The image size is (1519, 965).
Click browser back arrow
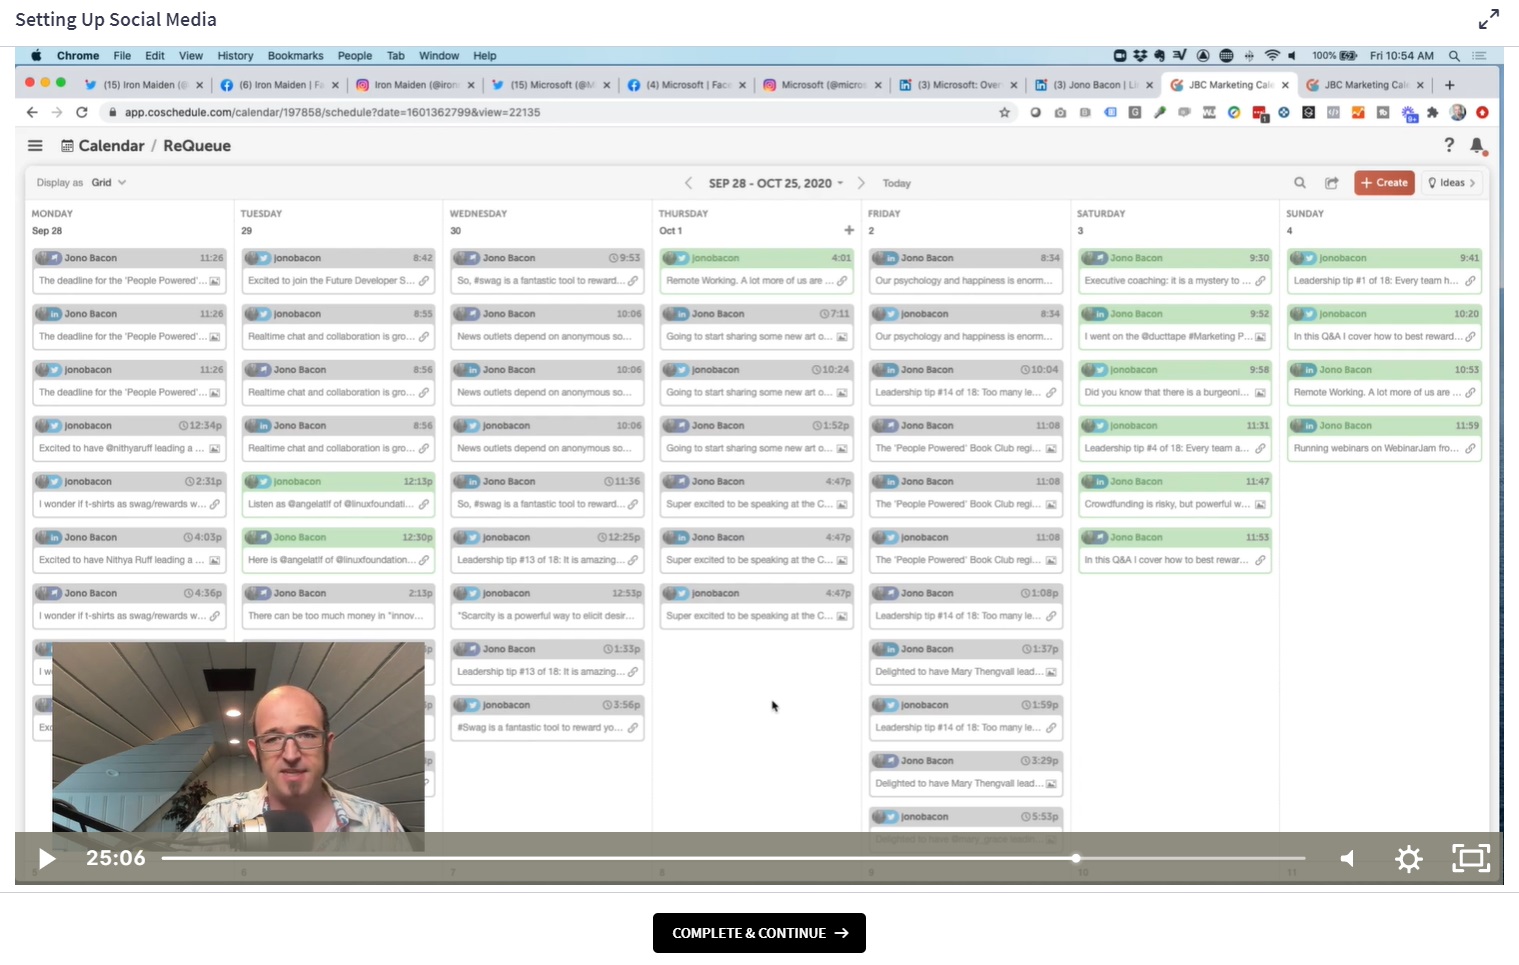pos(32,112)
